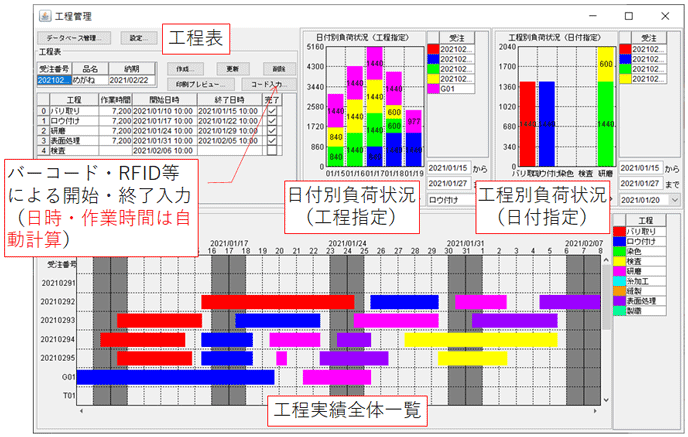
Task: Click blue swatch in 工程別負荷状況 order legend
Action: click(625, 59)
